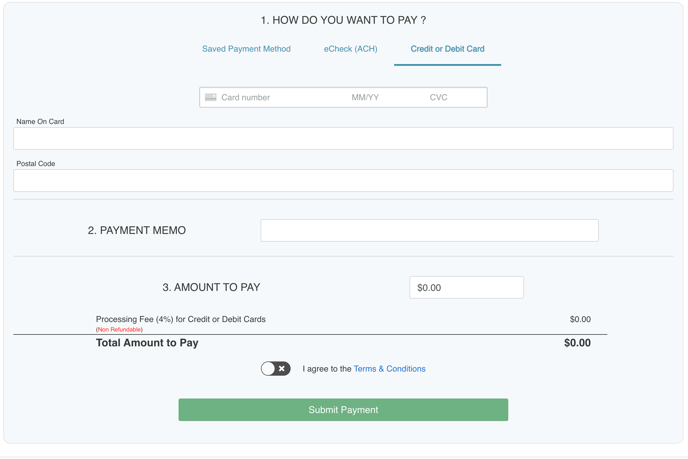Click the Amount to Pay $0.00 input

[466, 288]
